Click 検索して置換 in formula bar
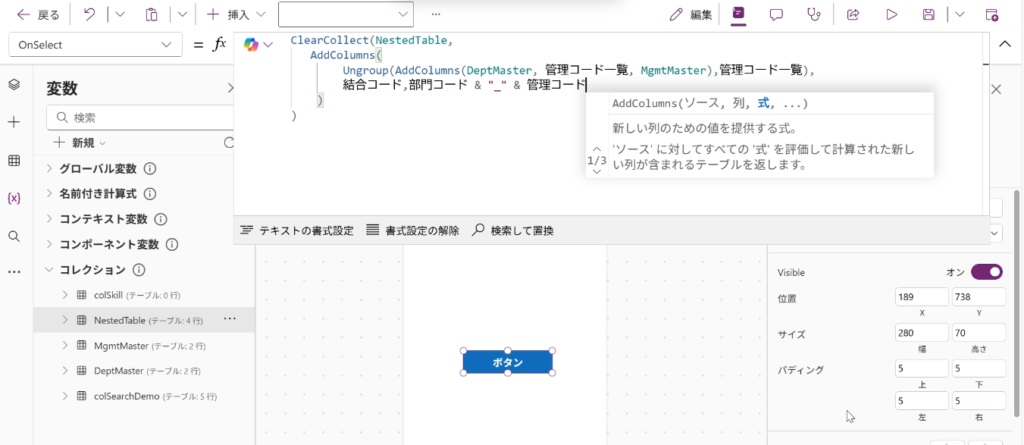1024x445 pixels. pyautogui.click(x=512, y=230)
